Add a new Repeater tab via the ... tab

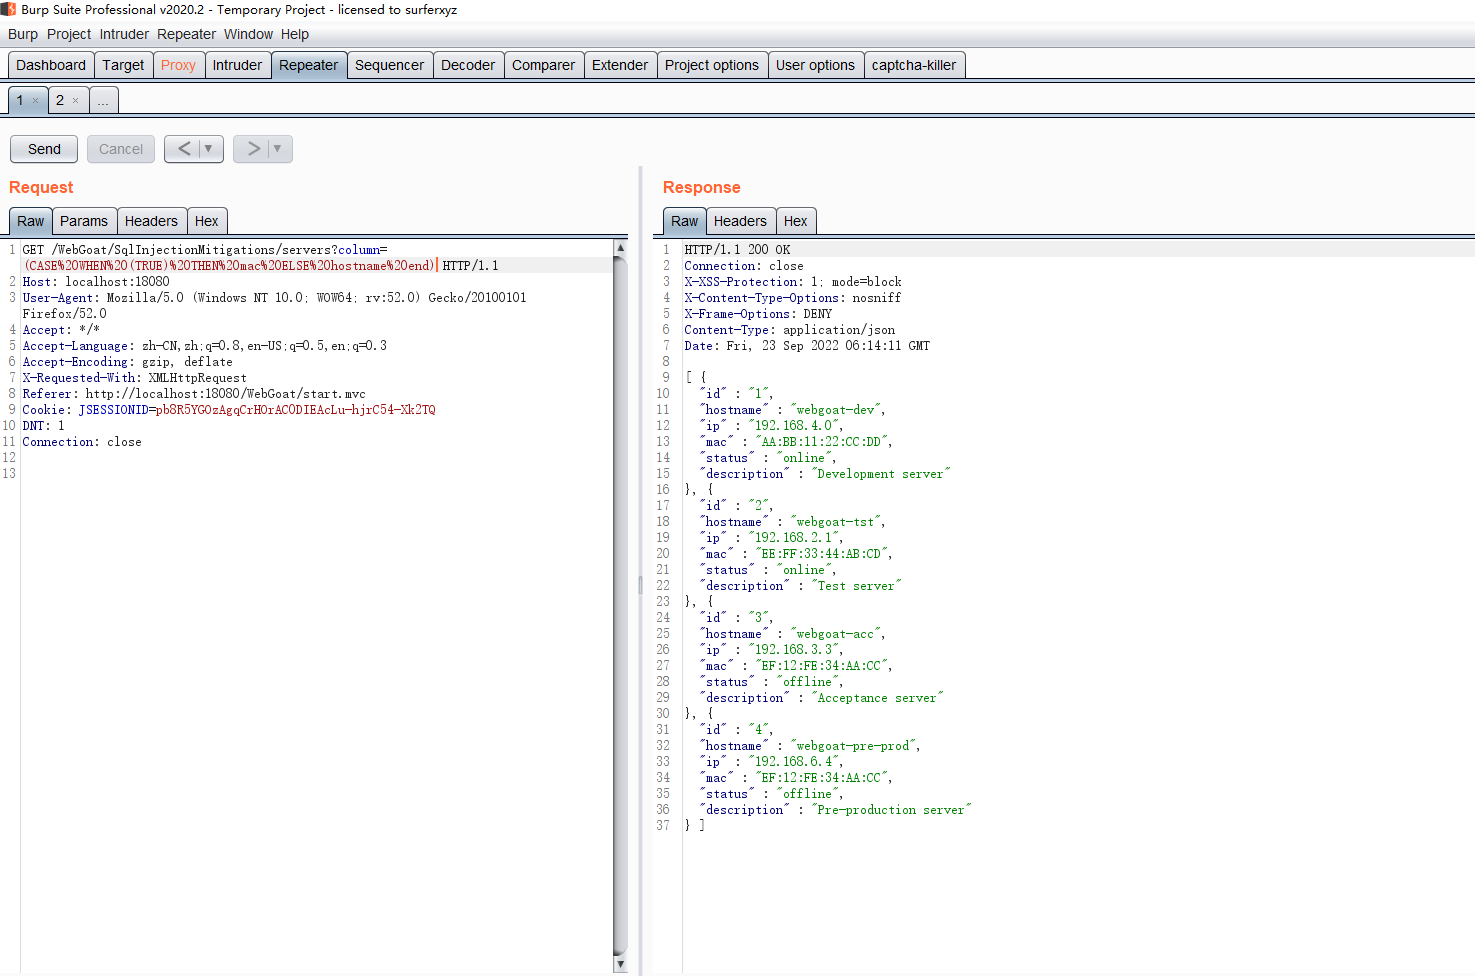[104, 101]
